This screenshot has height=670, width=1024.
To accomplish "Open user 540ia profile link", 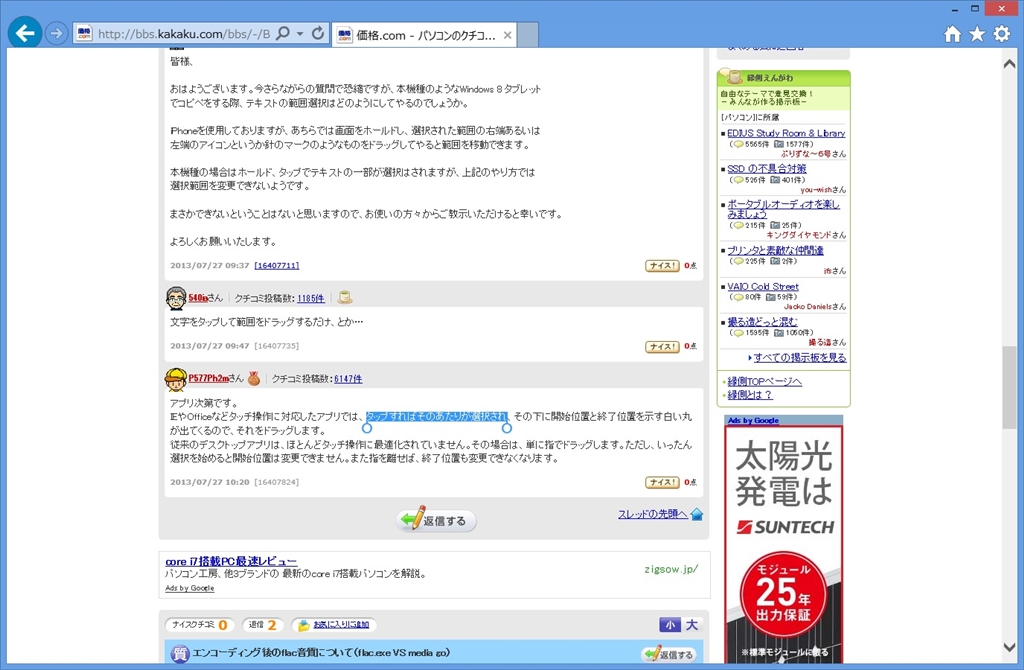I will [x=198, y=298].
